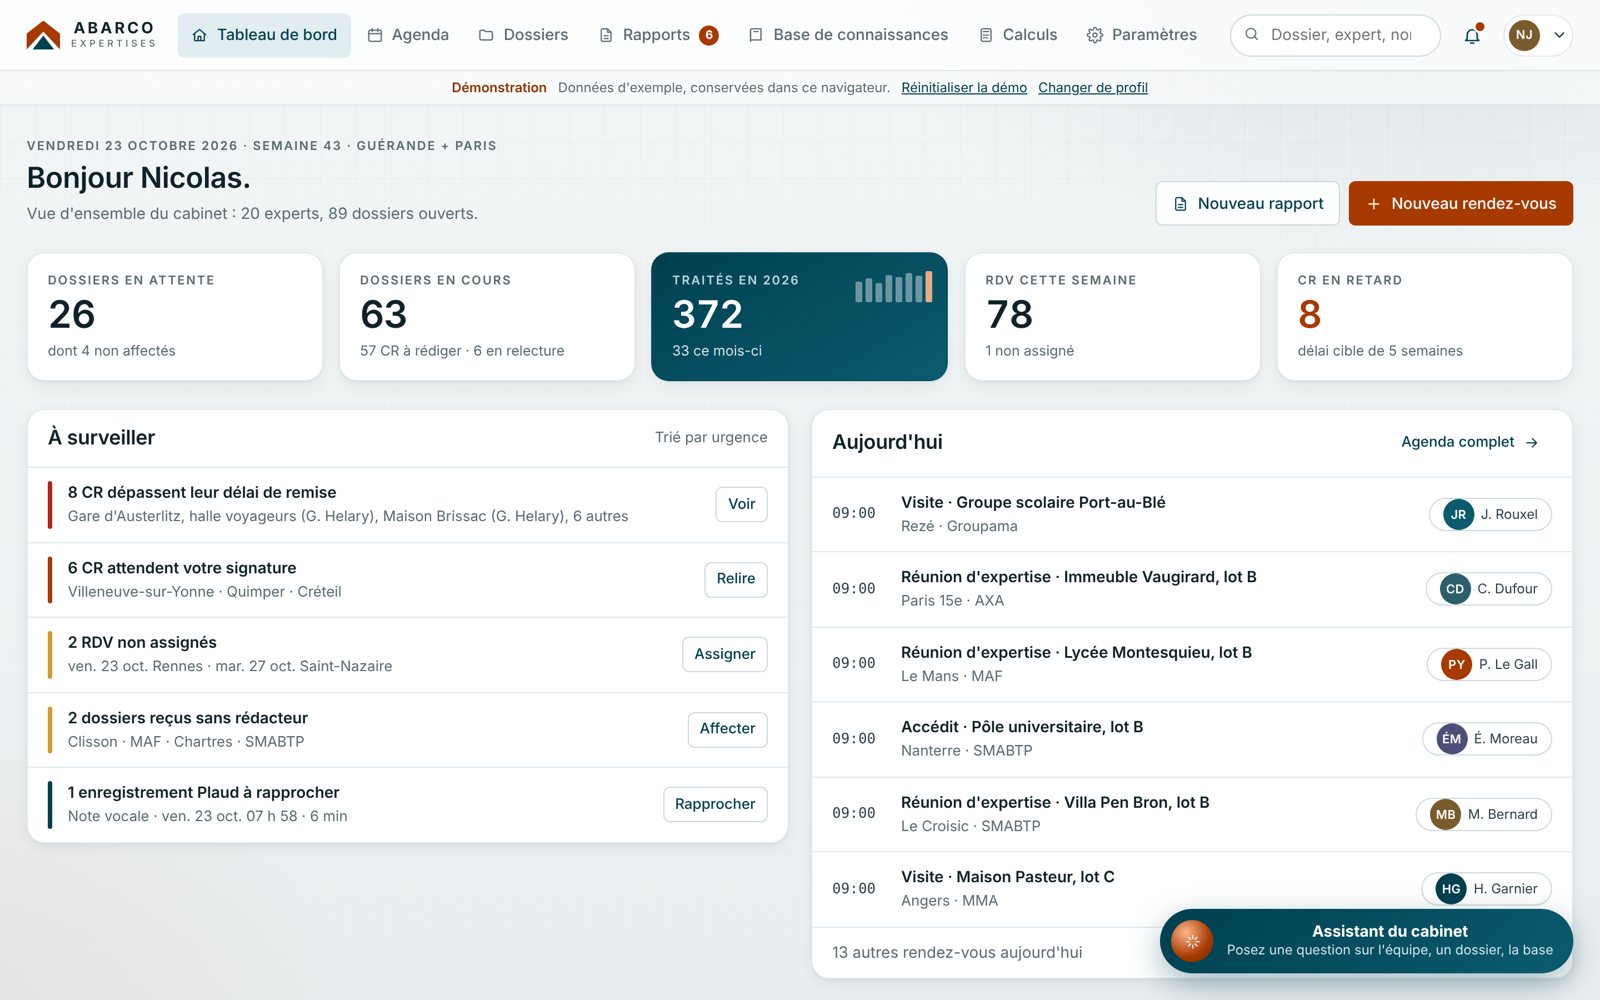The height and width of the screenshot is (1000, 1600).
Task: Click the H. Garnier expert chip
Action: [x=1487, y=889]
